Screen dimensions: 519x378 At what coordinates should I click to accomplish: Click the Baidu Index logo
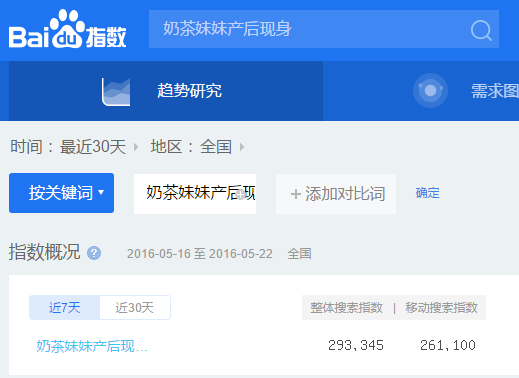(67, 29)
